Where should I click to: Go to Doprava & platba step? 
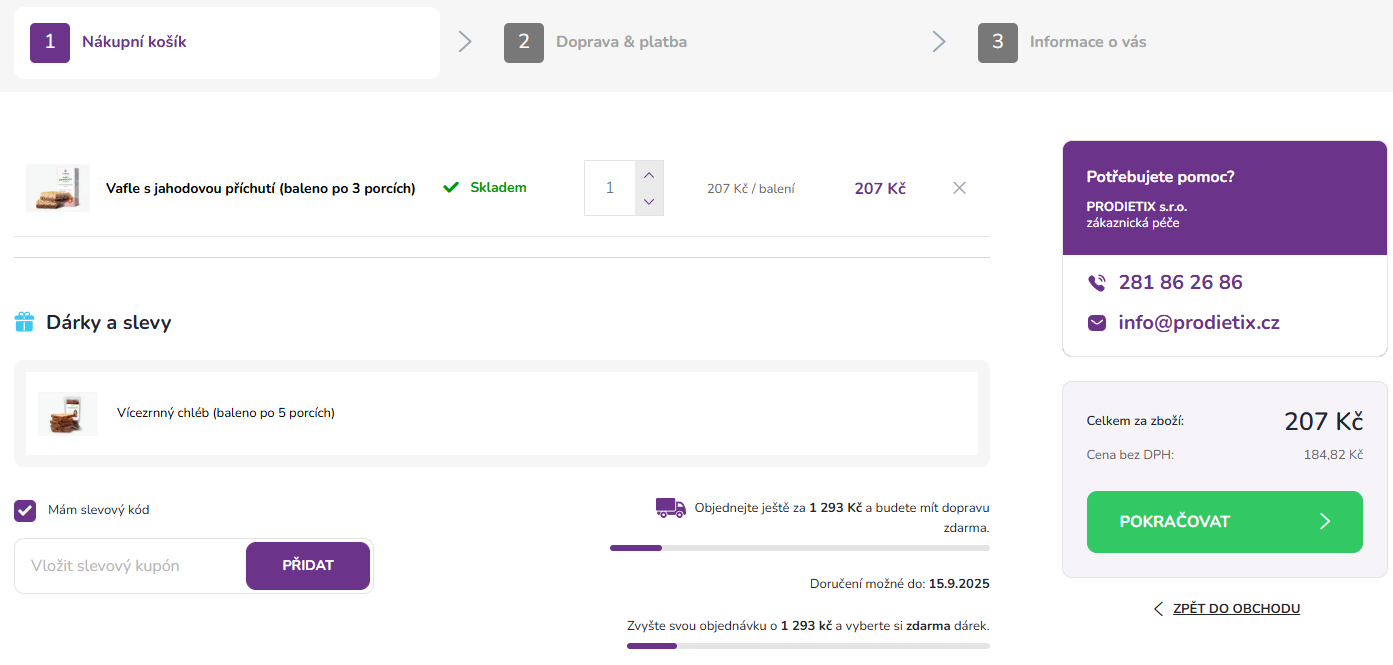coord(620,42)
